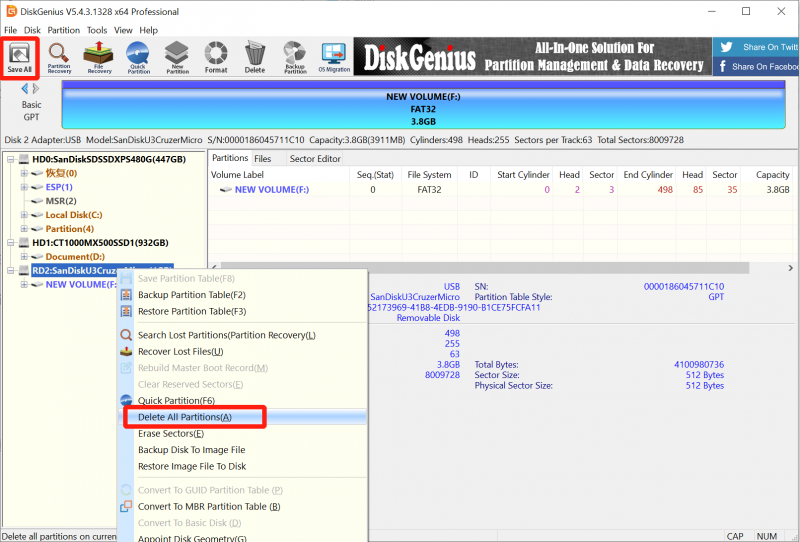Image resolution: width=800 pixels, height=542 pixels.
Task: Open the Partition menu
Action: click(64, 30)
